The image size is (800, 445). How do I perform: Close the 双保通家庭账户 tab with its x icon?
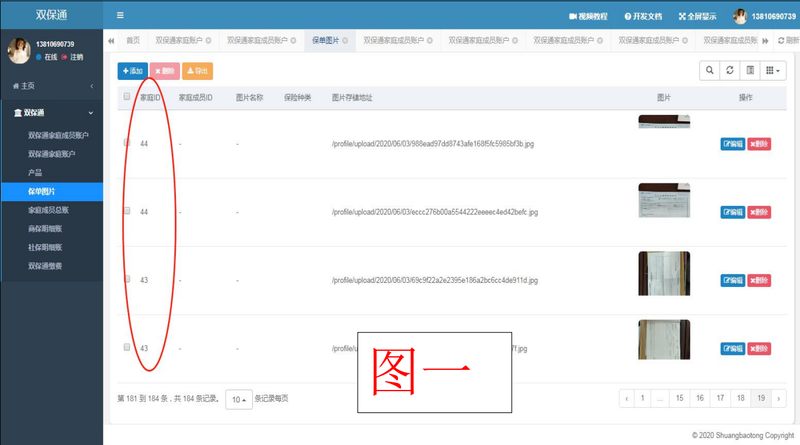(x=209, y=40)
